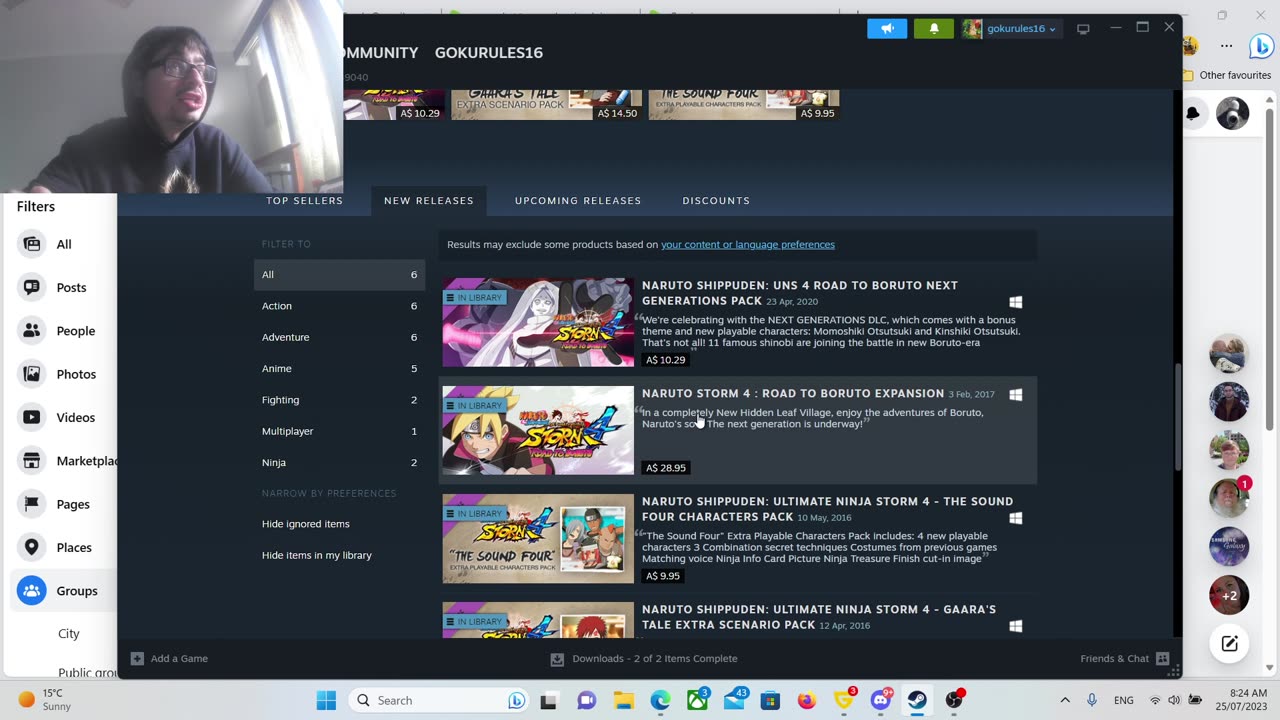Open Facebook profile avatar in browser
Viewport: 1280px width, 720px height.
1233,114
